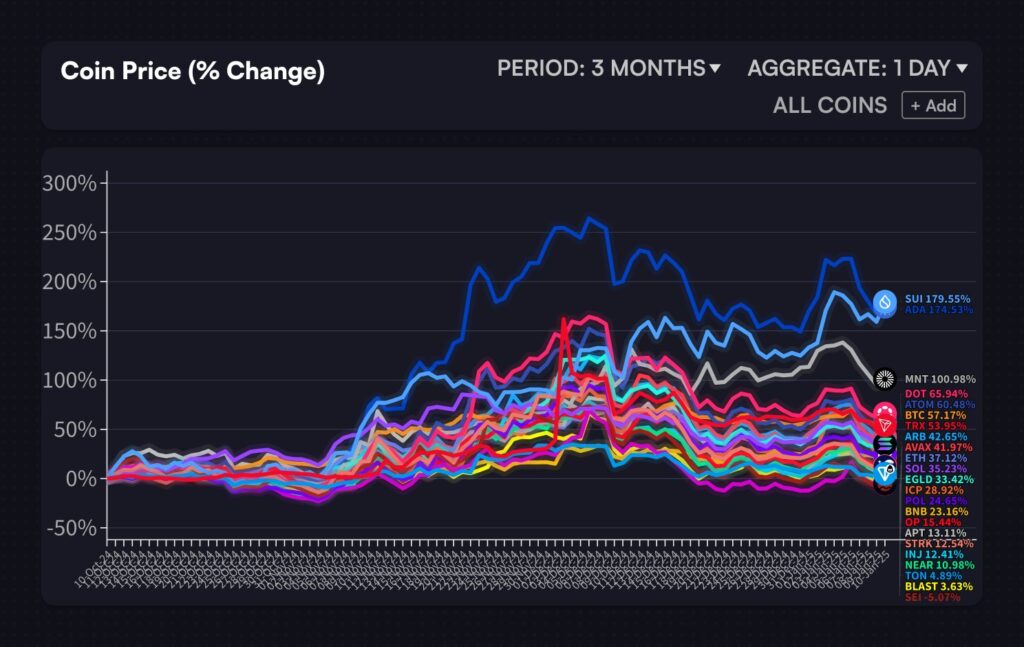
Task: Select the MNT 100.98% legend label
Action: [x=940, y=379]
